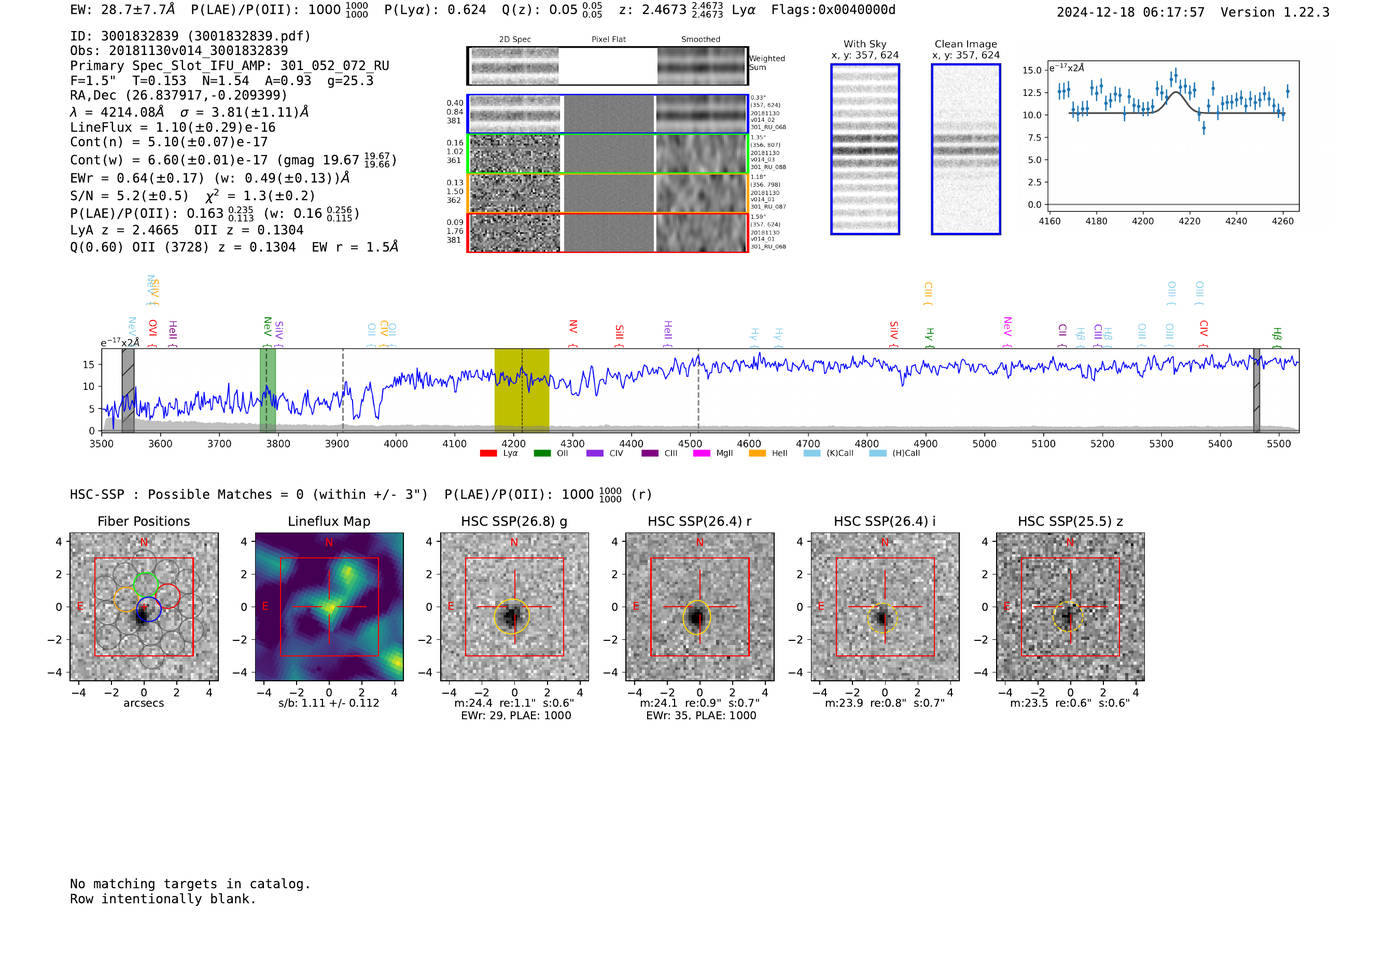
Task: Click the (H)CaII legend swatch
Action: pyautogui.click(x=878, y=453)
